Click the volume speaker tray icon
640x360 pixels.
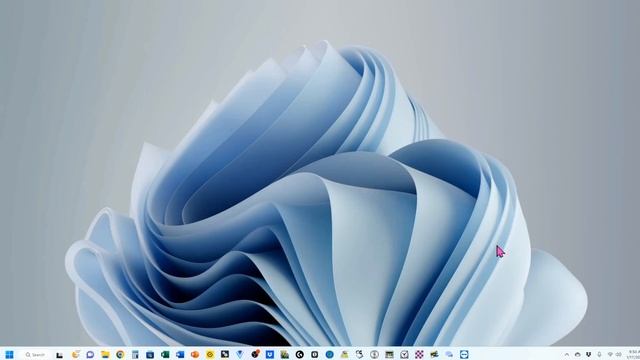point(619,354)
